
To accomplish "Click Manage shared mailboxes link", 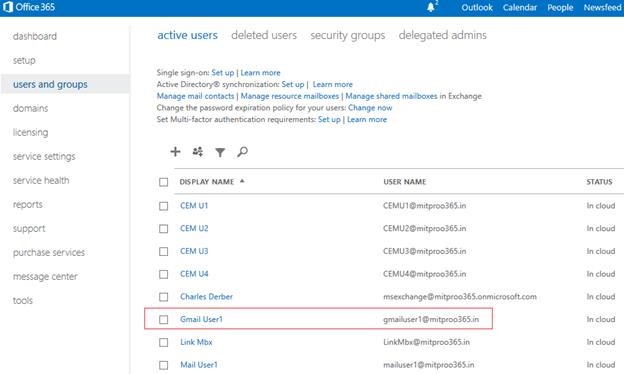I will click(391, 96).
